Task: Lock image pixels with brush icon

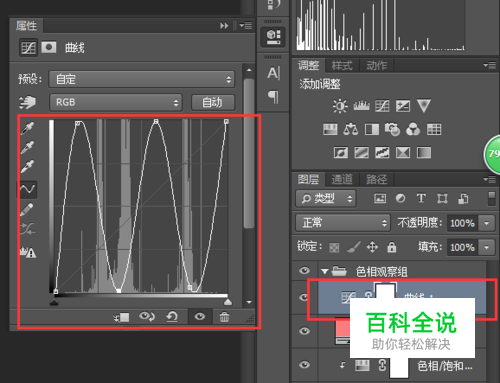Action: (x=353, y=247)
